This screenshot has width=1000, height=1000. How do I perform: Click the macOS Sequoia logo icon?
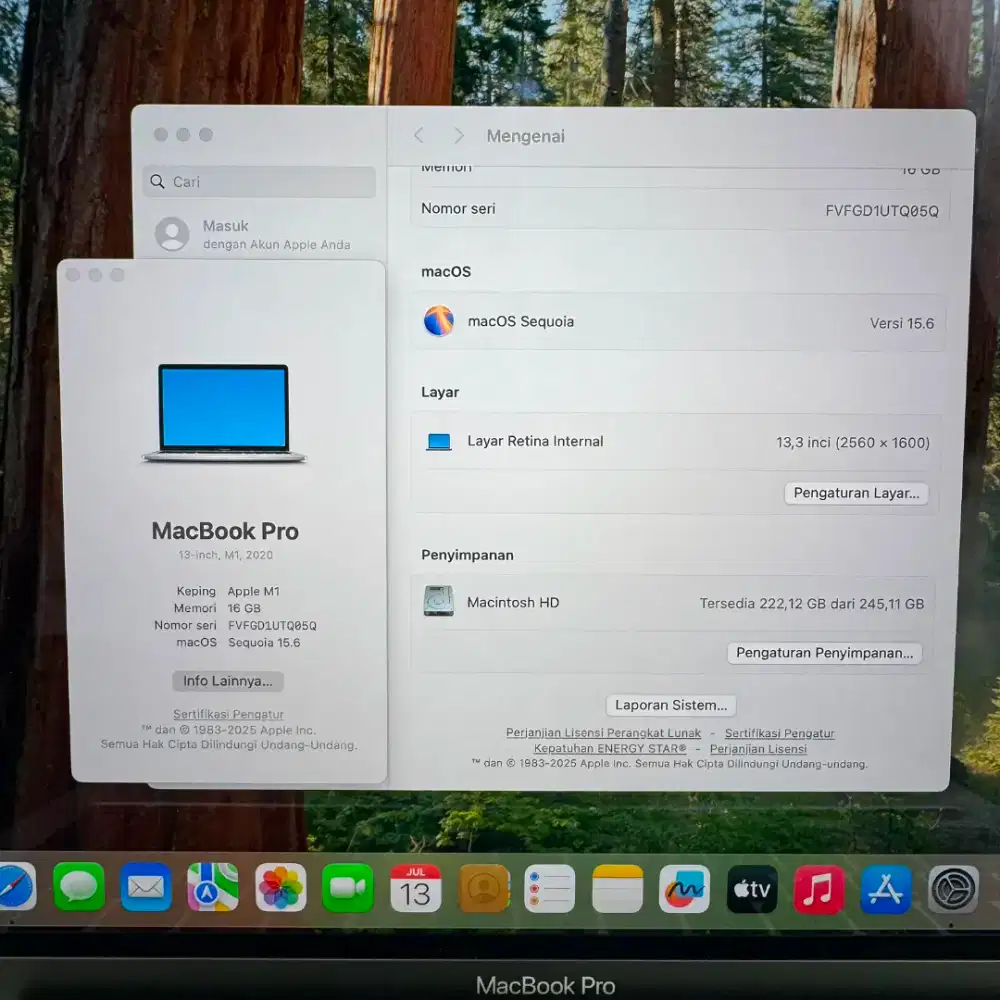[439, 321]
